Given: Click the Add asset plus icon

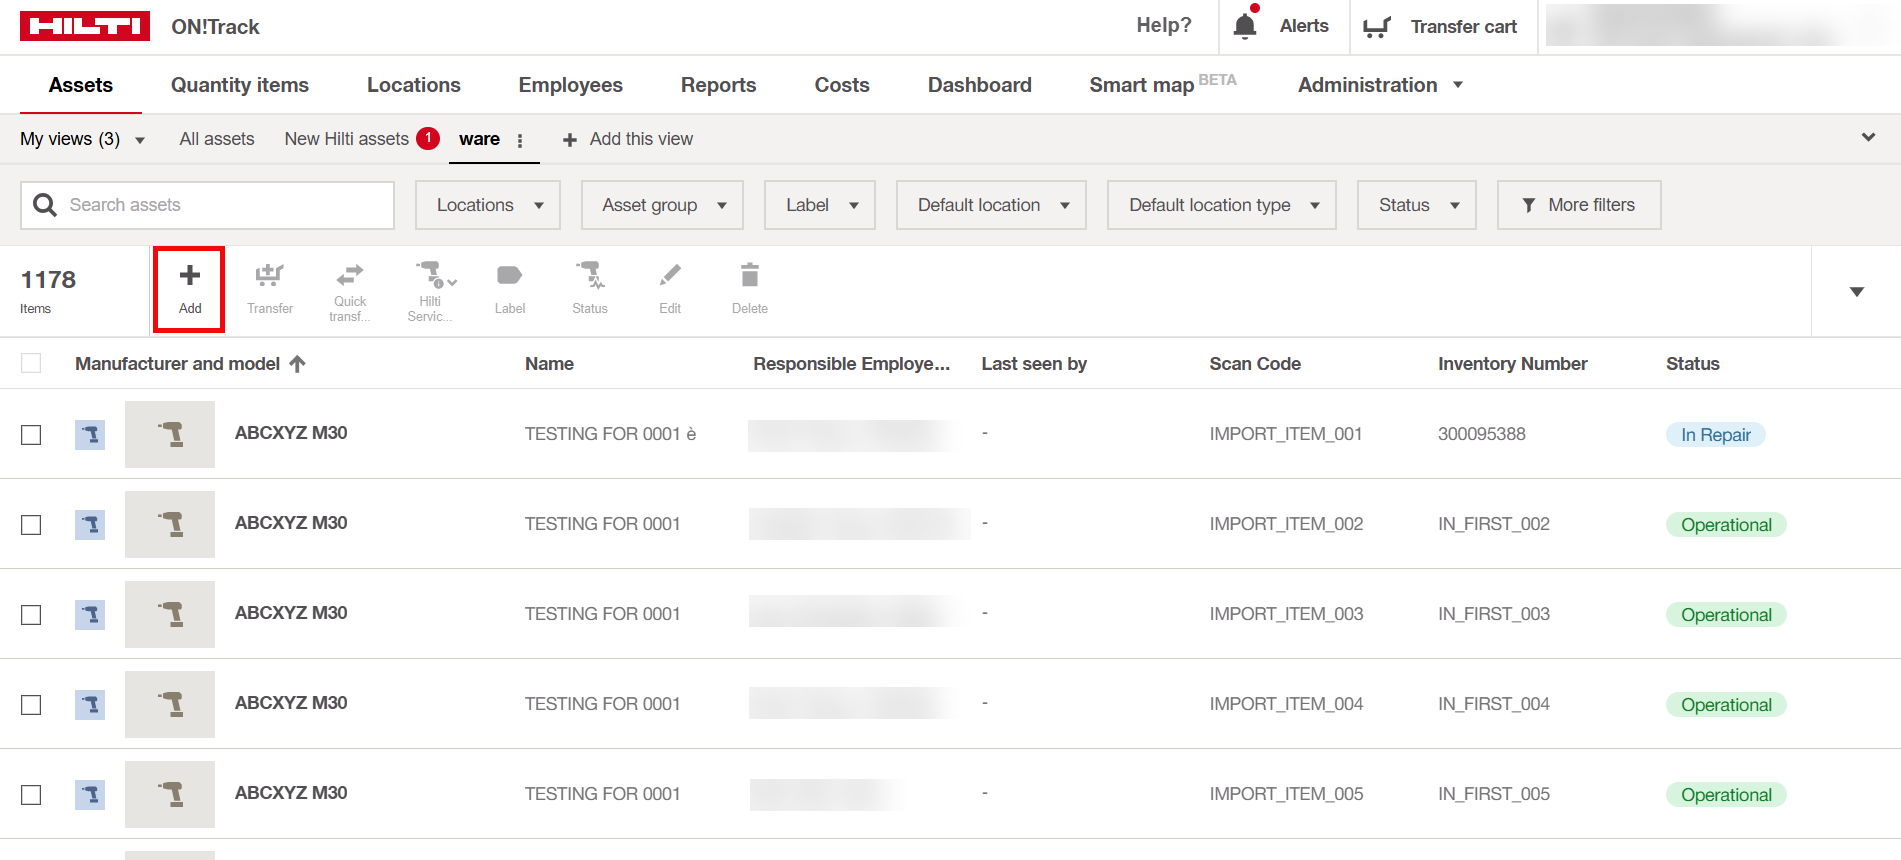Looking at the screenshot, I should [190, 276].
